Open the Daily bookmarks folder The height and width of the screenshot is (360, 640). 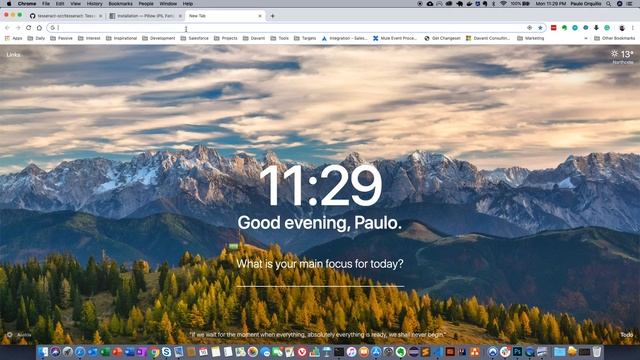(36, 38)
